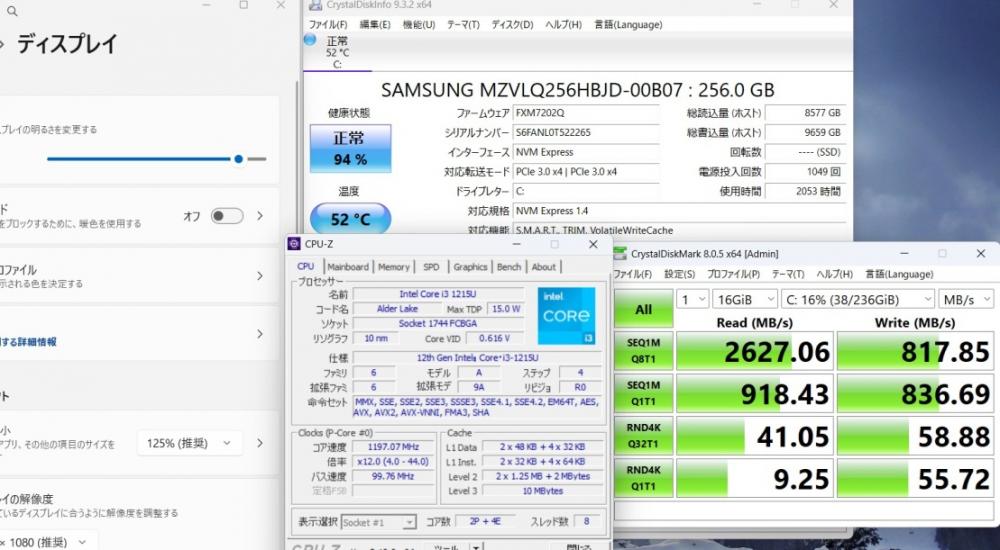Open 言語(Language) menu in CrystalDiskMark
This screenshot has height=550, width=1000.
tap(899, 274)
